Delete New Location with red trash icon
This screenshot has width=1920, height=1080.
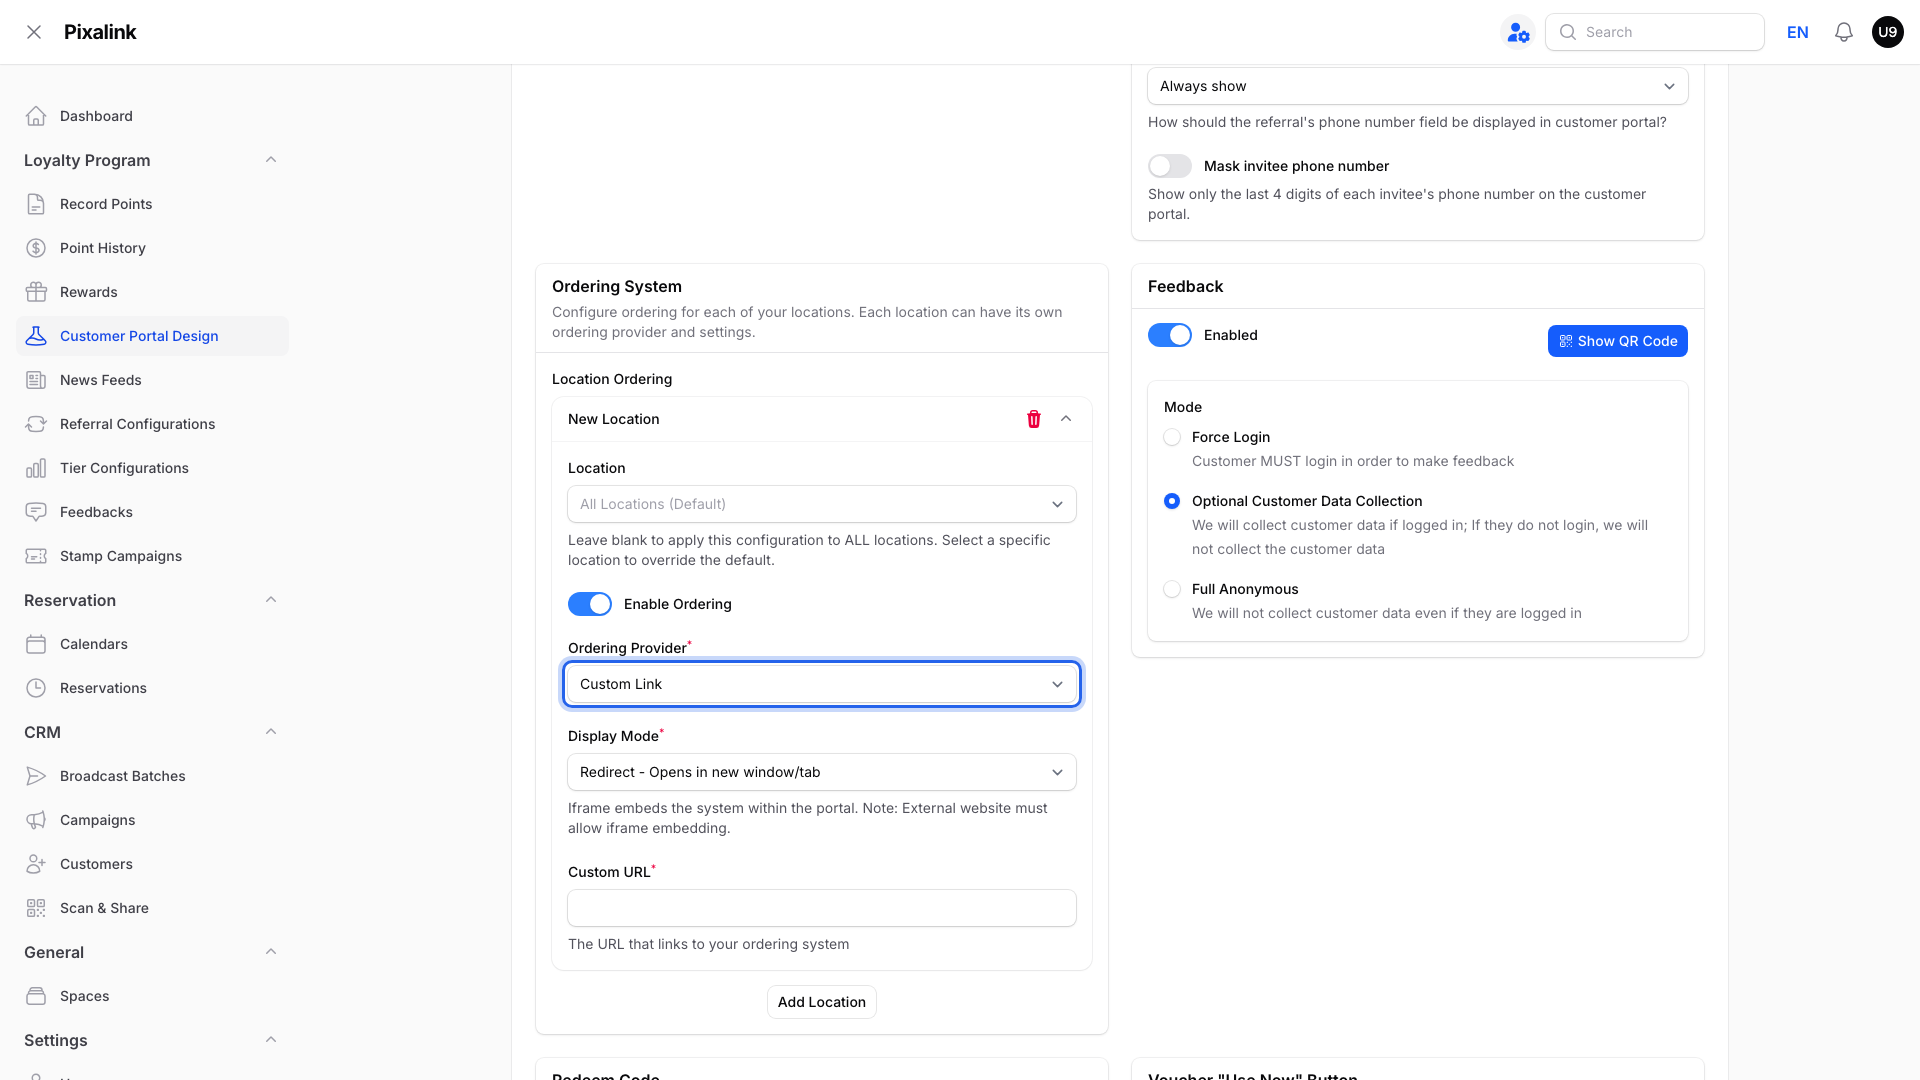[x=1034, y=419]
